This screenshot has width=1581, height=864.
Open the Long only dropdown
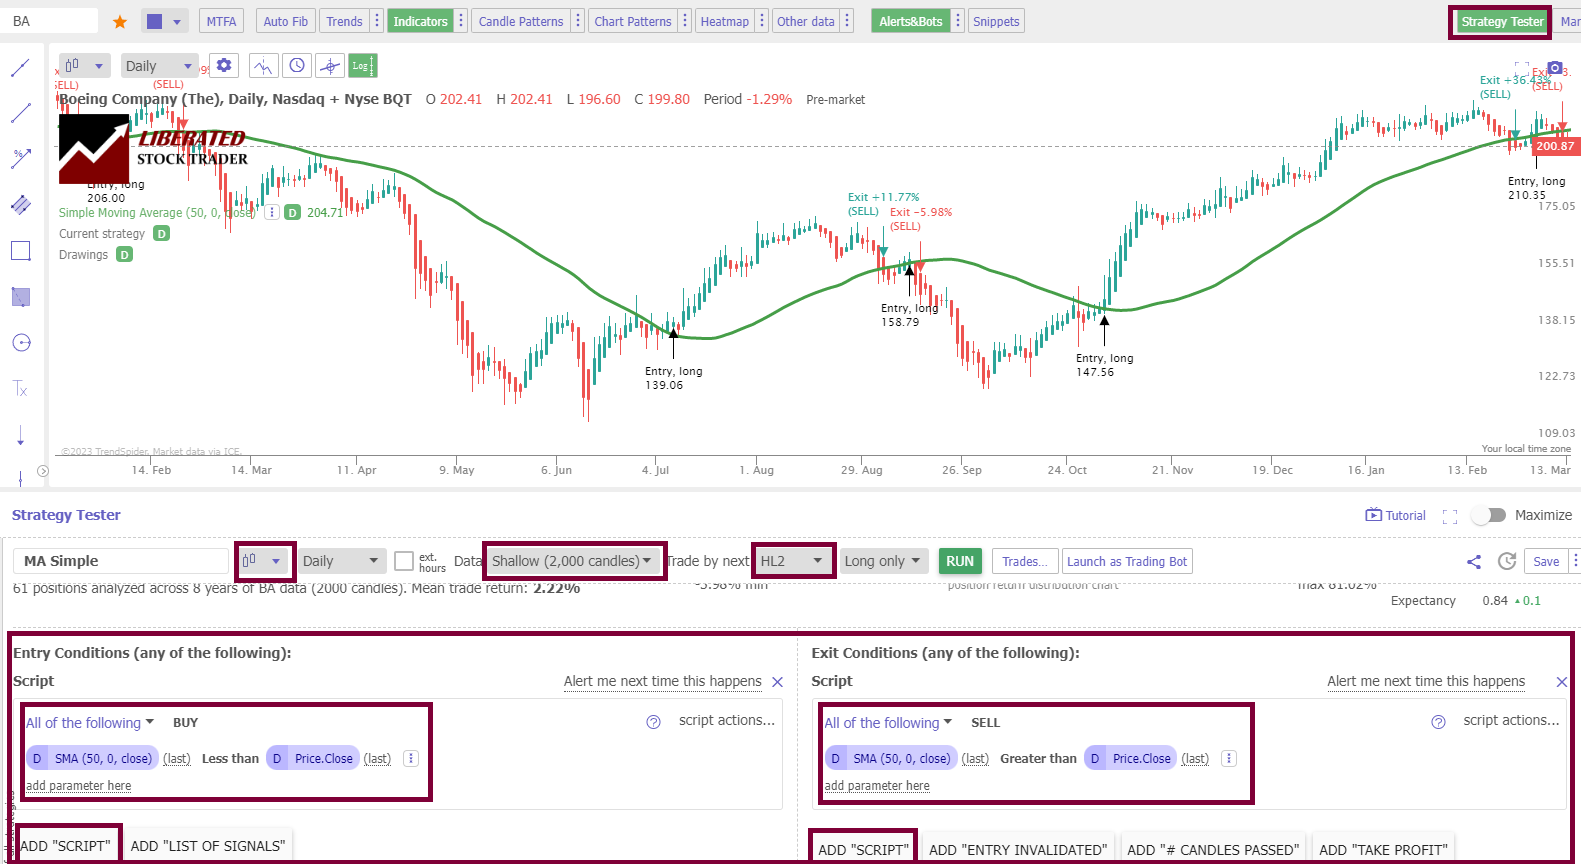[884, 561]
